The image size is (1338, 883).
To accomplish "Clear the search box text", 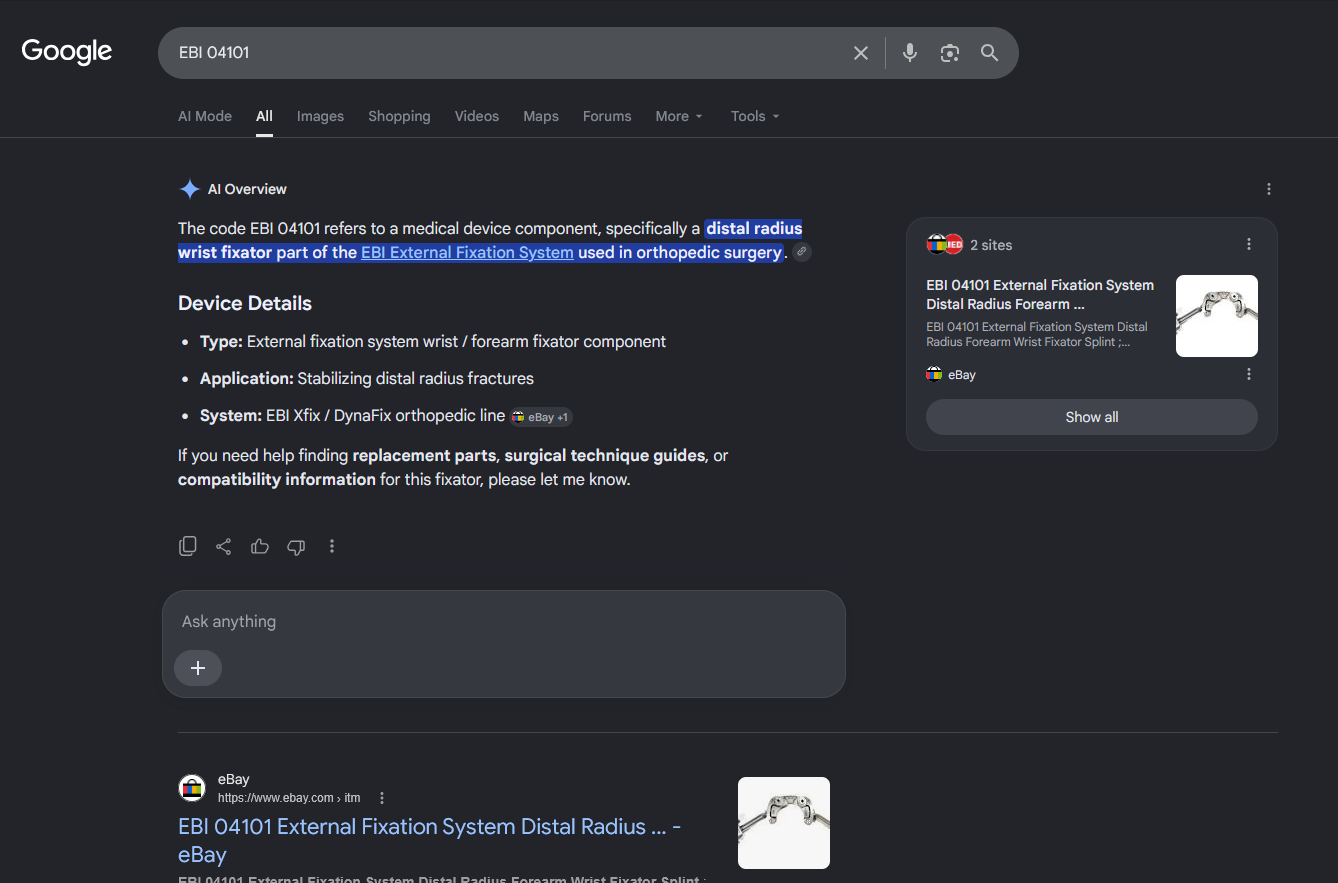I will pos(860,53).
